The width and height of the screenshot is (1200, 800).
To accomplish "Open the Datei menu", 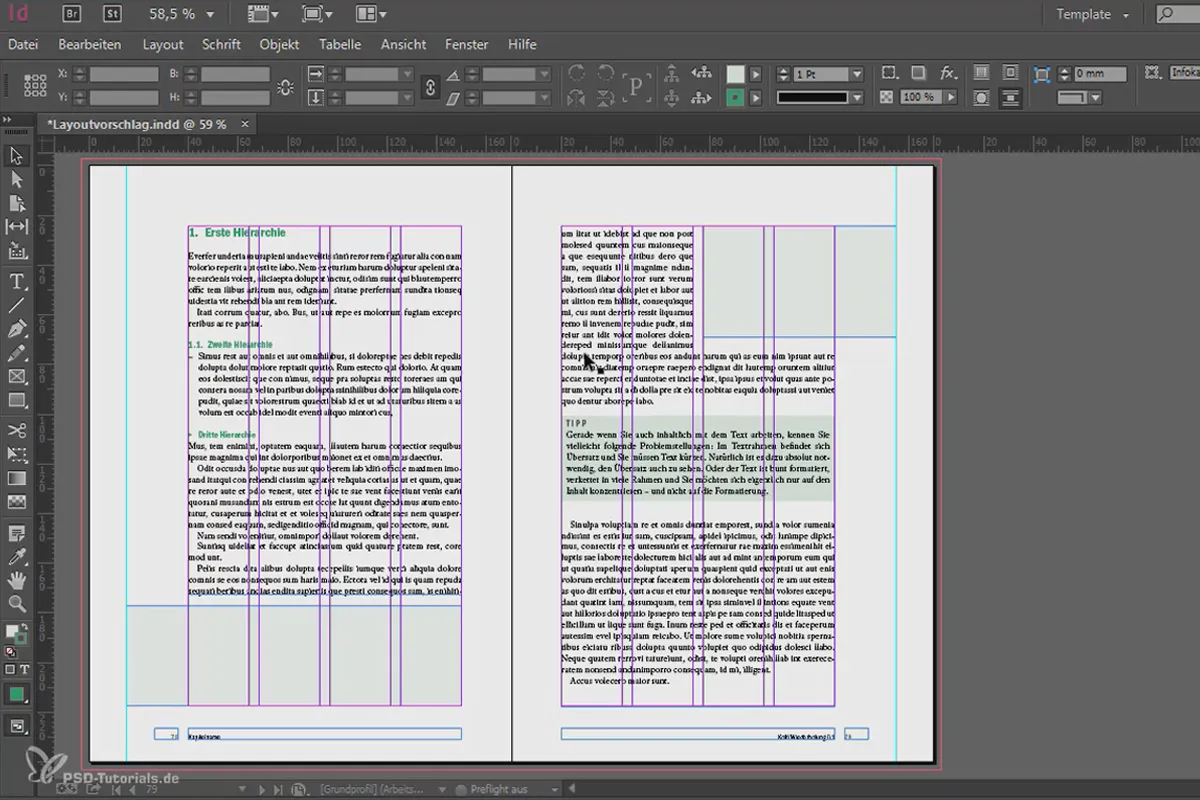I will [23, 45].
